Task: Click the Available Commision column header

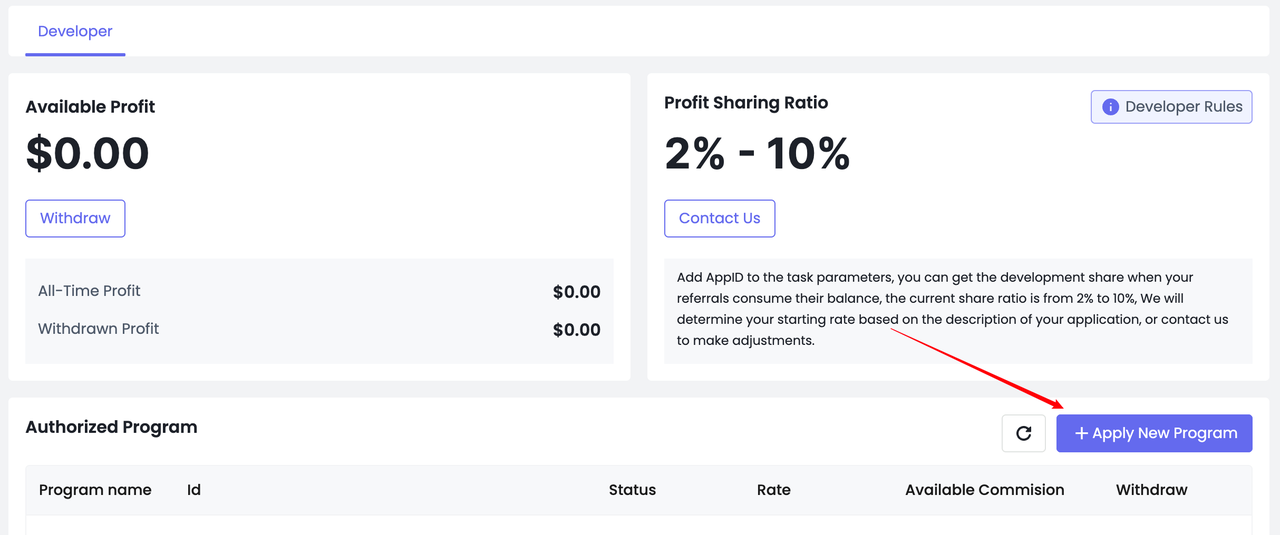Action: [x=984, y=490]
